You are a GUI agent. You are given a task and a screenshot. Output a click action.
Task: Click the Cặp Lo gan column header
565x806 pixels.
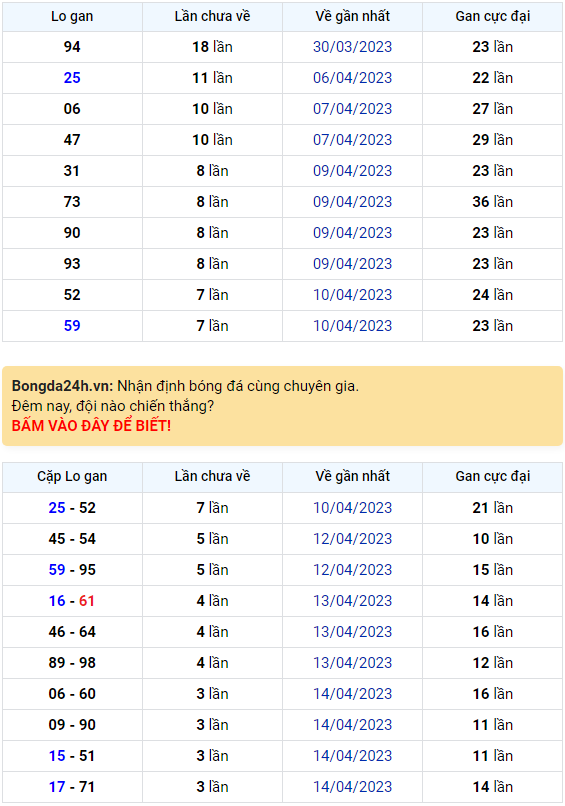(72, 477)
